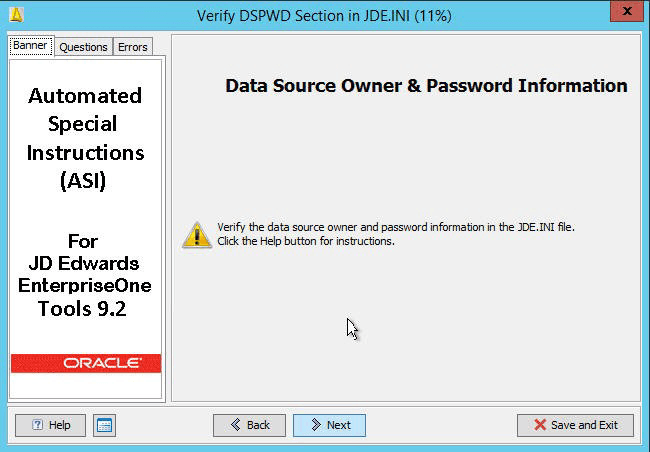
Task: Open the Questions tab
Action: click(83, 47)
